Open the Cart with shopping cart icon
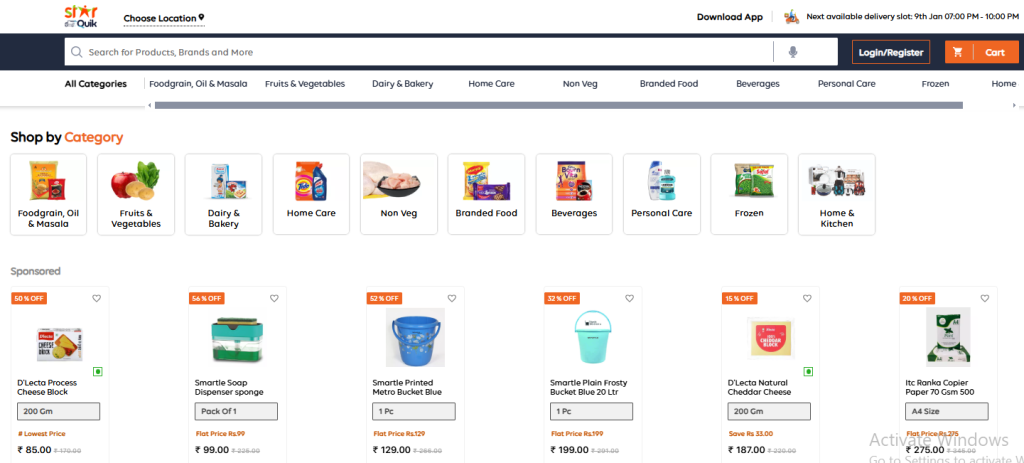Image resolution: width=1024 pixels, height=463 pixels. pos(980,52)
